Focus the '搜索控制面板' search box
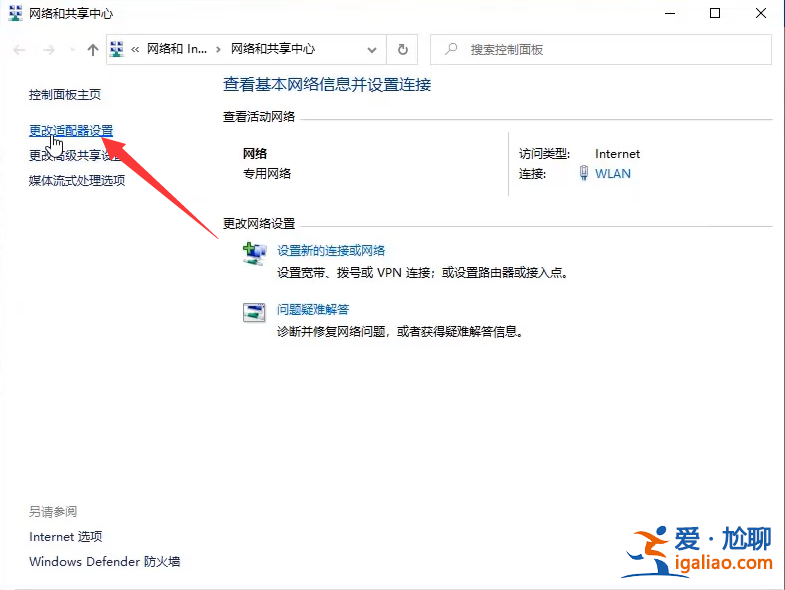Image resolution: width=785 pixels, height=590 pixels. click(600, 50)
